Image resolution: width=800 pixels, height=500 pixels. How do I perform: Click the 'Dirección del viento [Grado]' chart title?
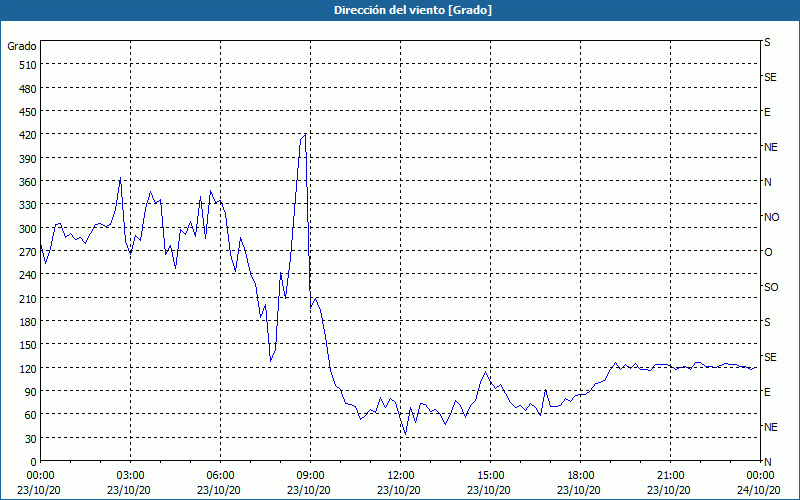point(413,10)
